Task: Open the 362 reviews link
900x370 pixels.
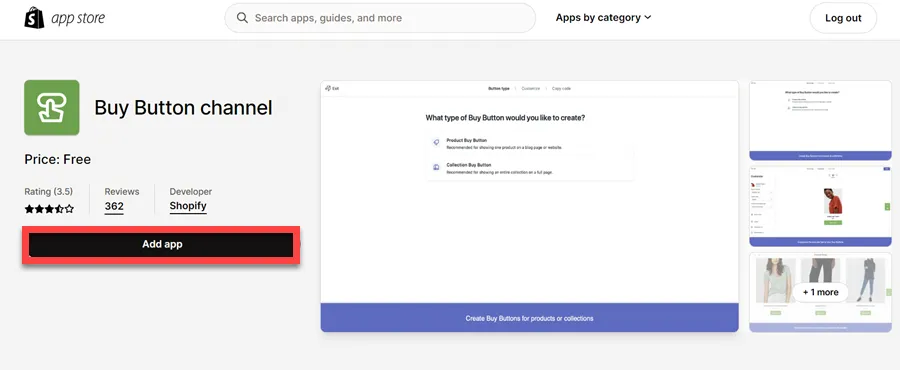Action: pyautogui.click(x=114, y=207)
